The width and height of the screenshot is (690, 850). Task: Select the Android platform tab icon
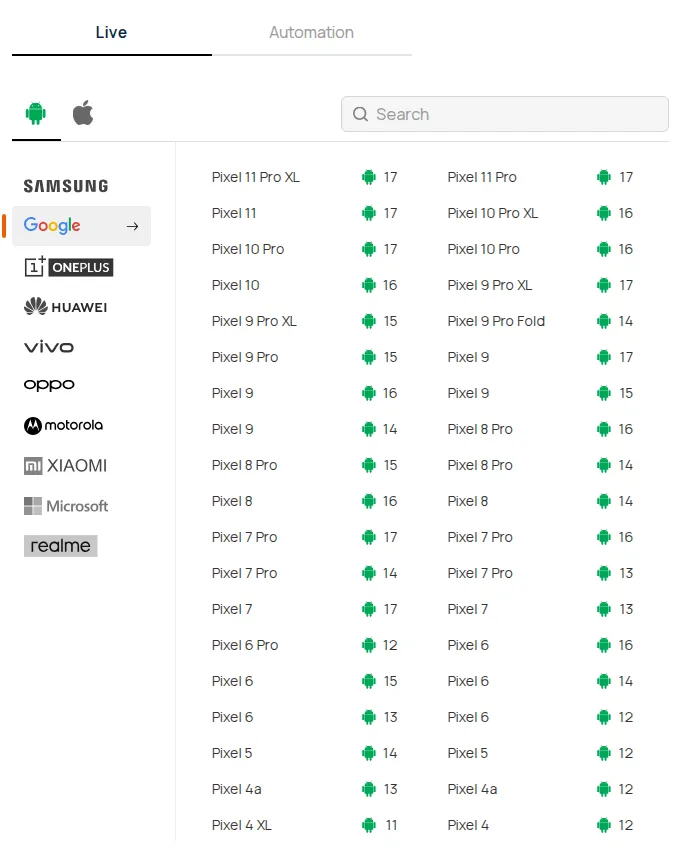(x=36, y=113)
